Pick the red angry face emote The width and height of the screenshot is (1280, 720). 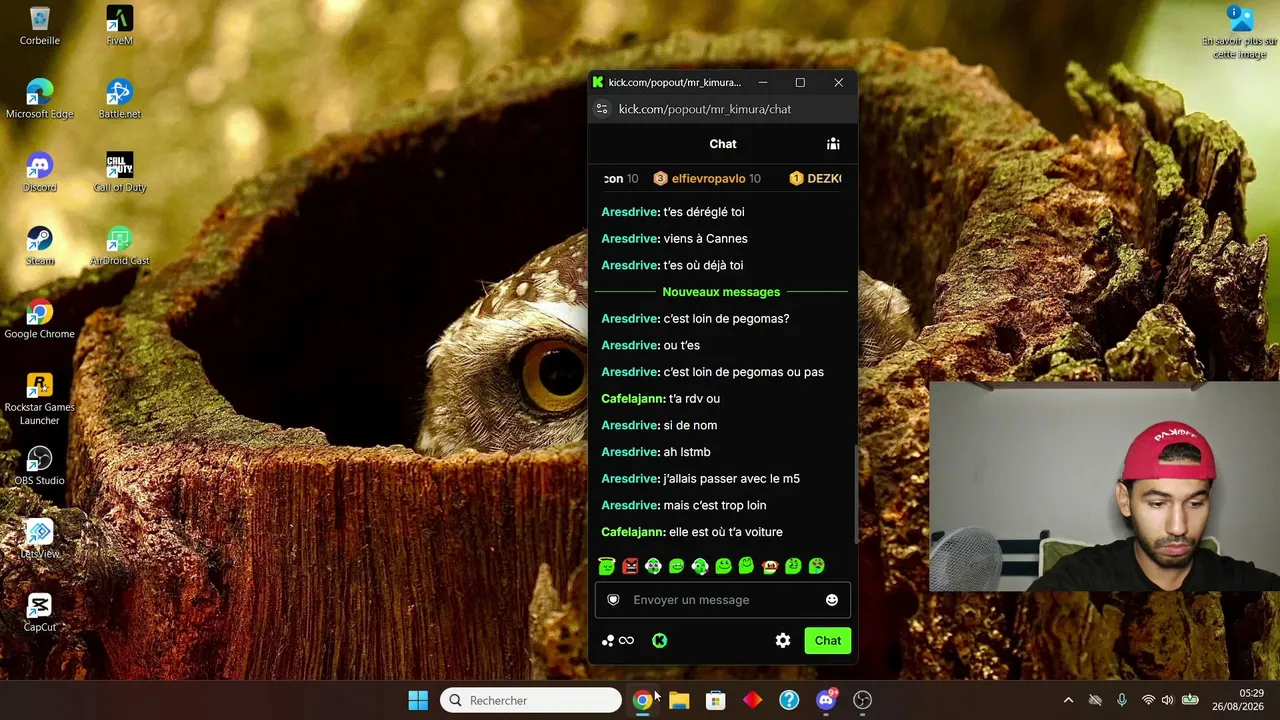630,566
